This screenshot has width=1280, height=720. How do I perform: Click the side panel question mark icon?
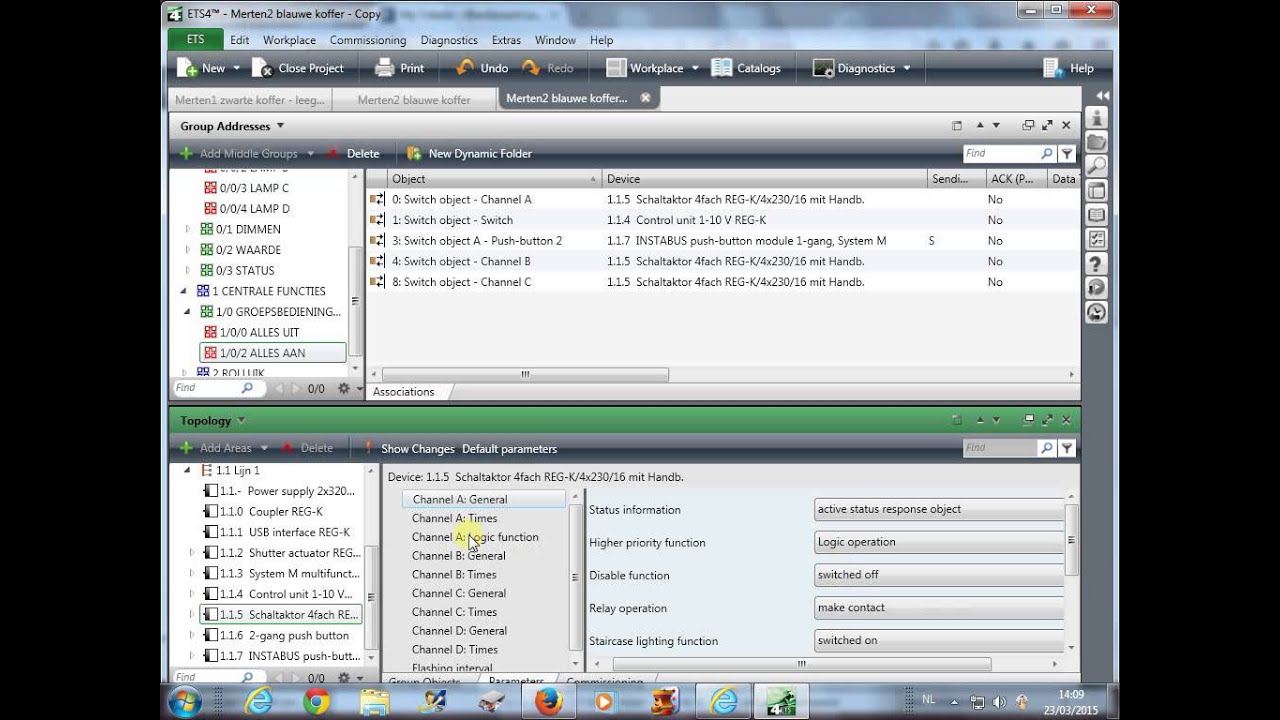click(1097, 264)
